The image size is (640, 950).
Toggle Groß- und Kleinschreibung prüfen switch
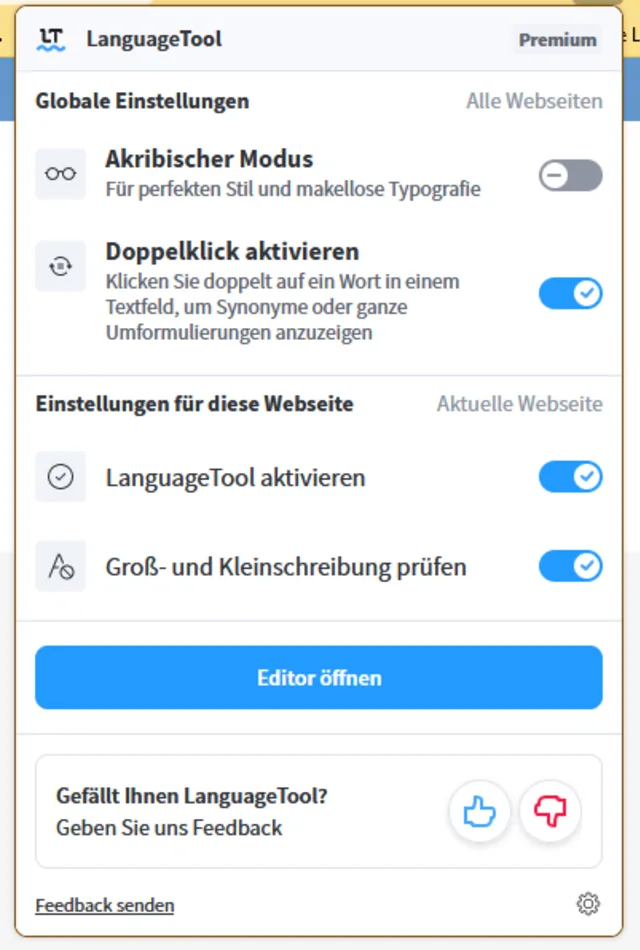[x=570, y=567]
